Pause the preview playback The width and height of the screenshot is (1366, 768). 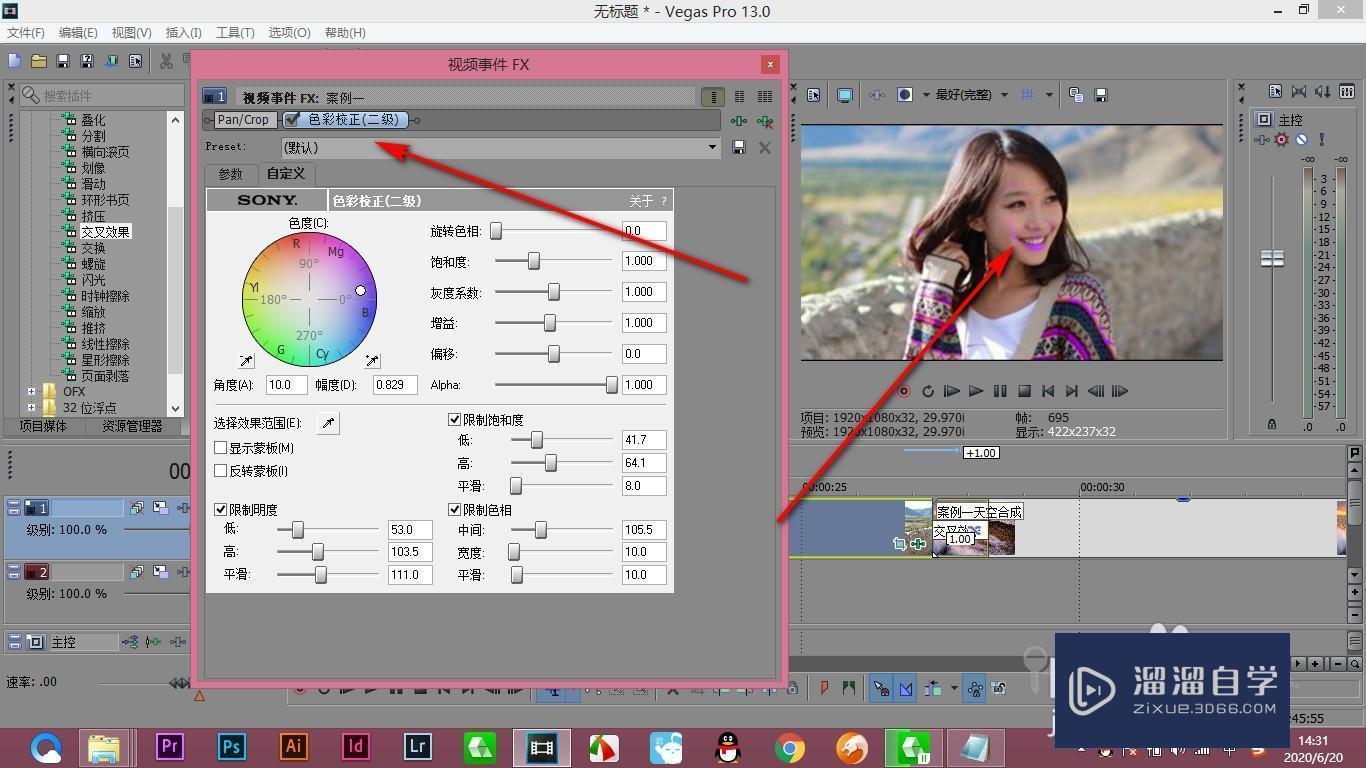[x=1000, y=391]
